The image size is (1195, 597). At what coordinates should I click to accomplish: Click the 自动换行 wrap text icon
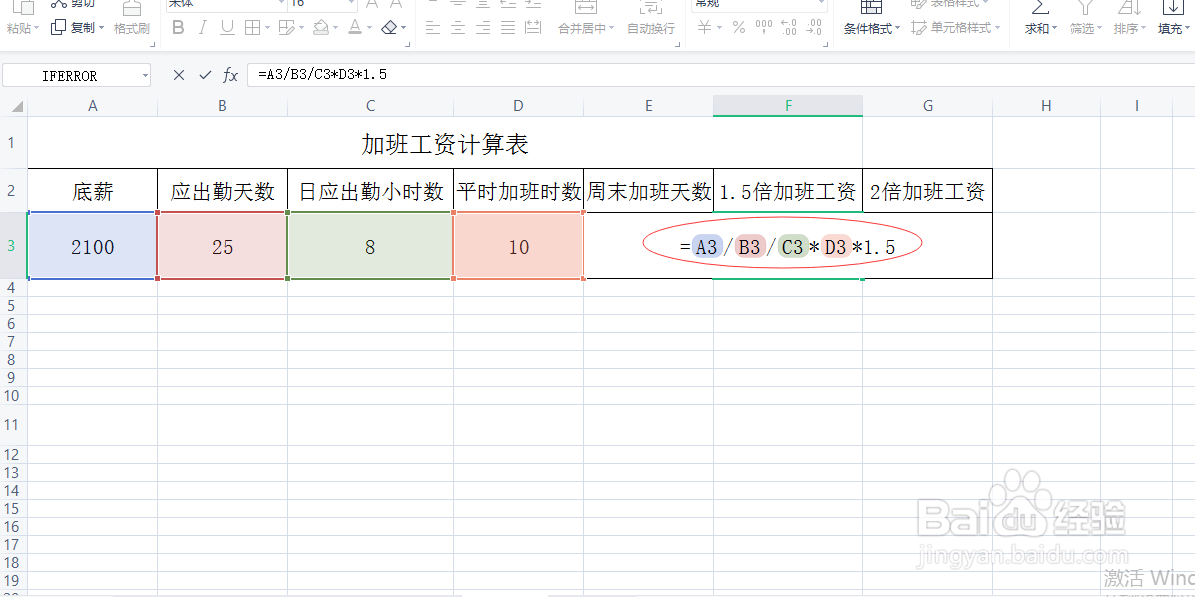tap(650, 27)
